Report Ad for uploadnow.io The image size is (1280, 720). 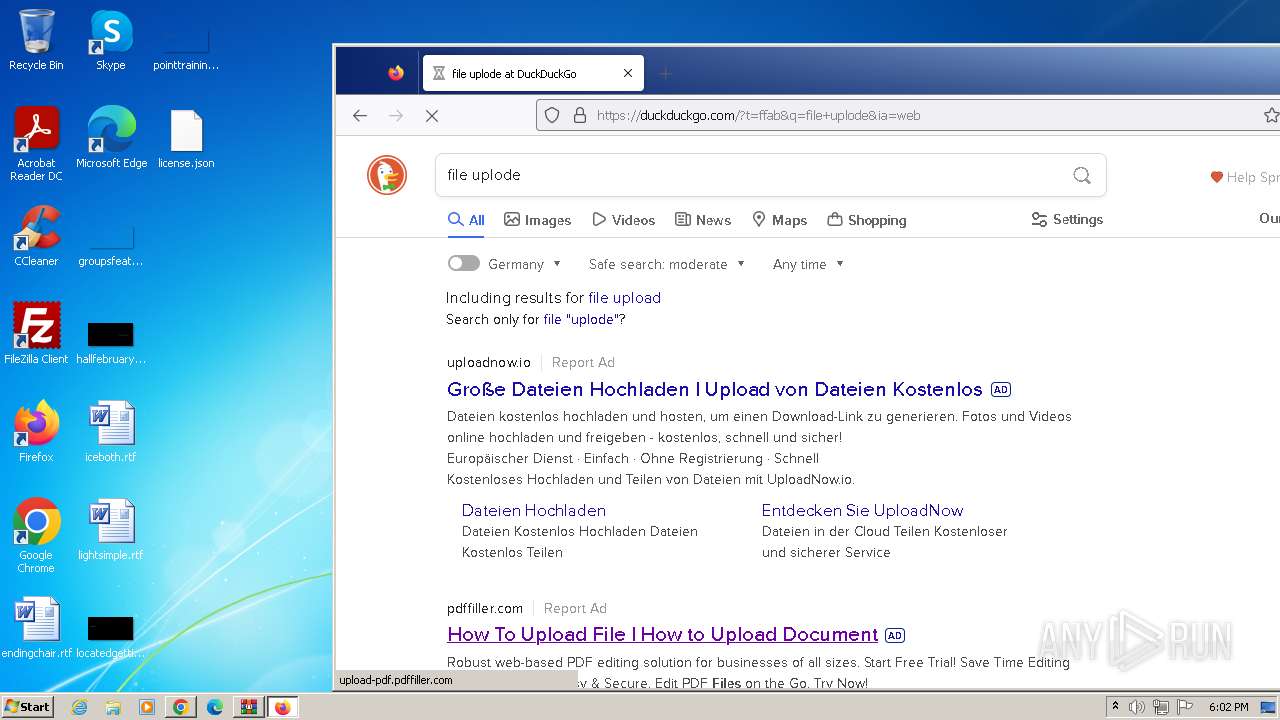[583, 362]
